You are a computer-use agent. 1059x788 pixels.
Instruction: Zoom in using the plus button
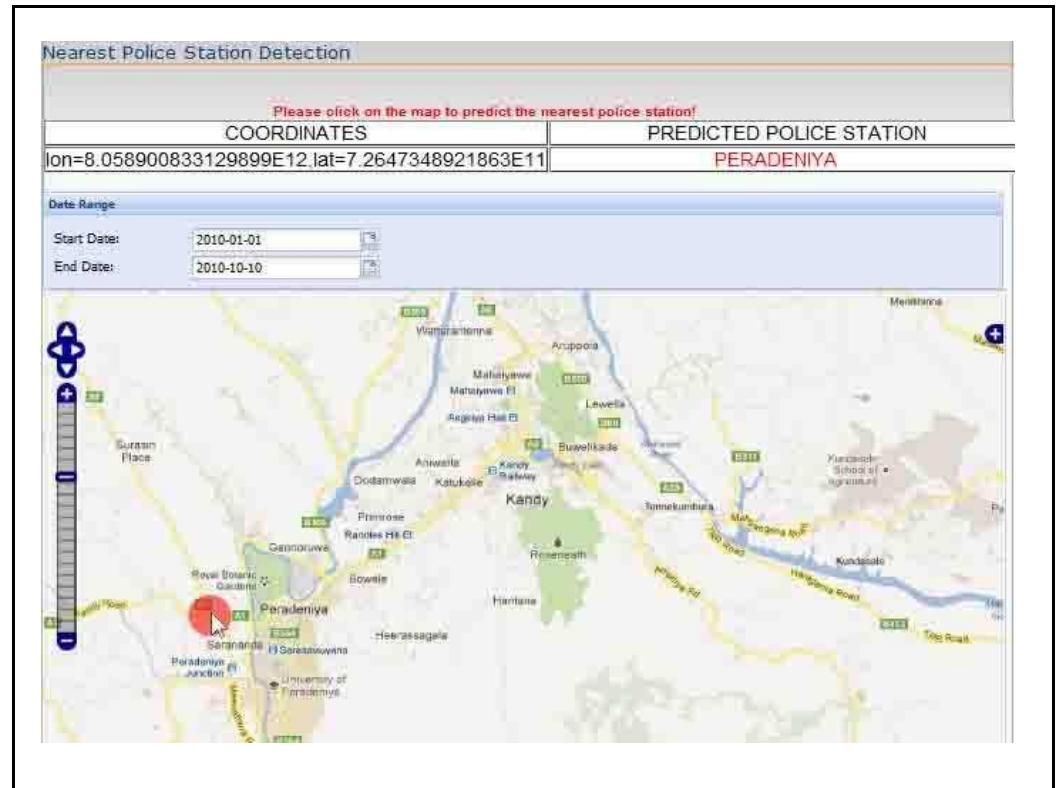[x=67, y=395]
